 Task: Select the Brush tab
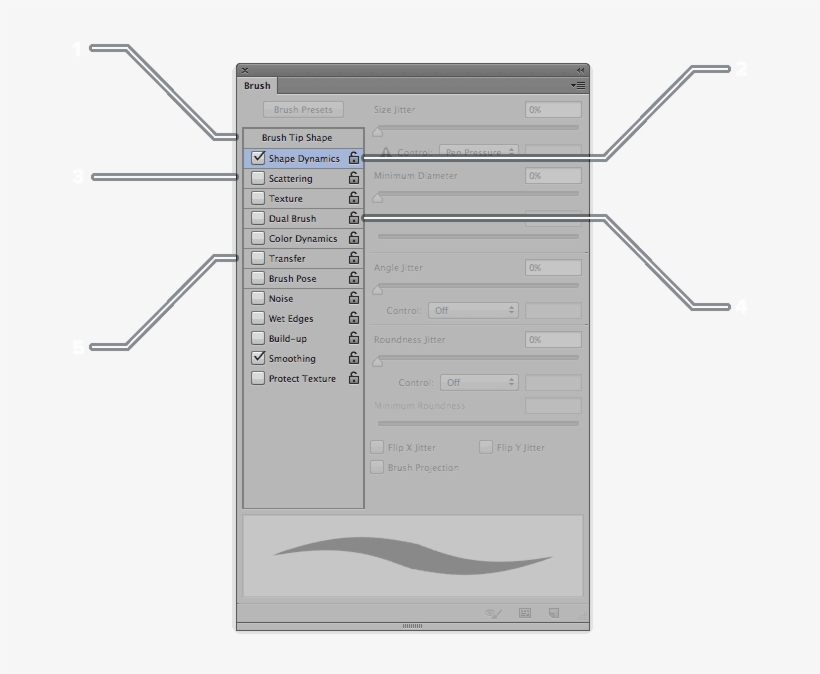tap(256, 85)
